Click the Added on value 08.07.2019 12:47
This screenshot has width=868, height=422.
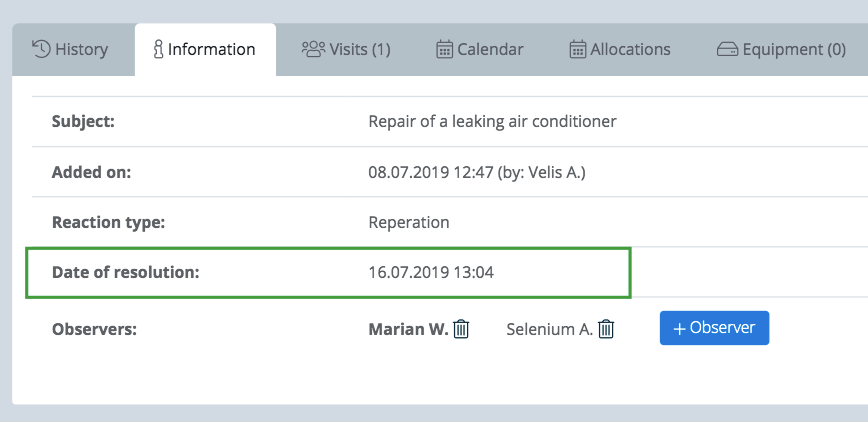pyautogui.click(x=431, y=173)
